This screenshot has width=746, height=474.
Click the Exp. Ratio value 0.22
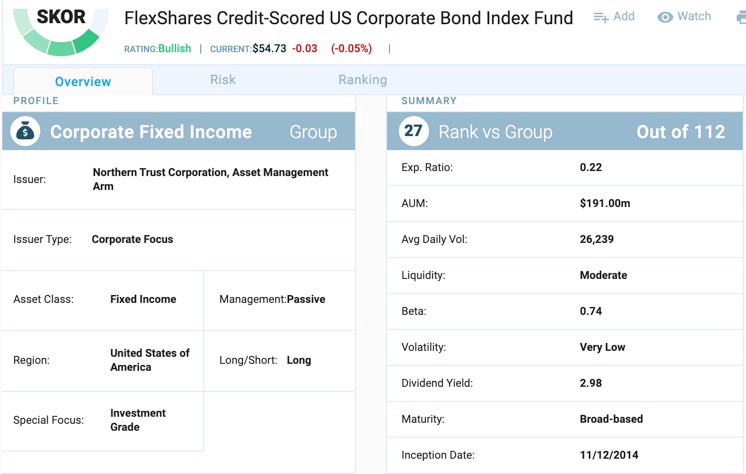coord(591,167)
